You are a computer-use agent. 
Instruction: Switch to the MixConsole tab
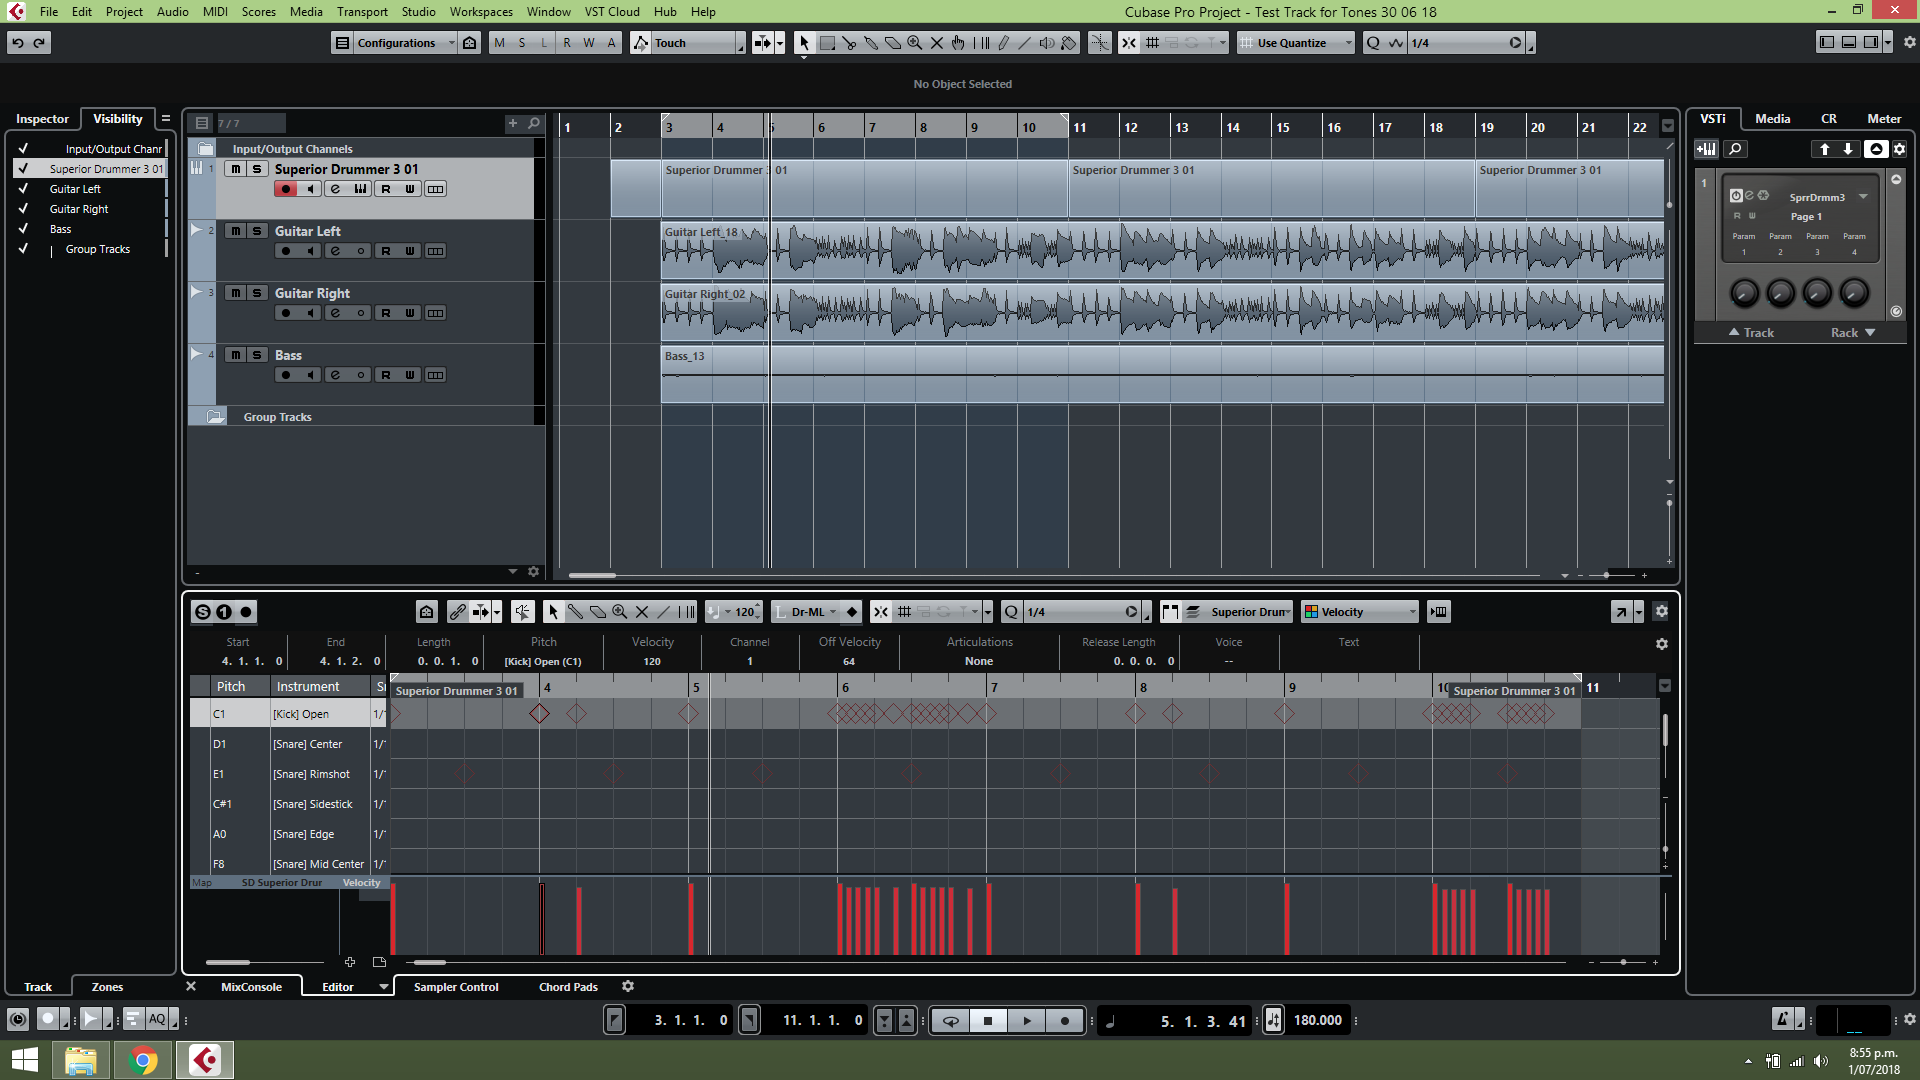251,987
